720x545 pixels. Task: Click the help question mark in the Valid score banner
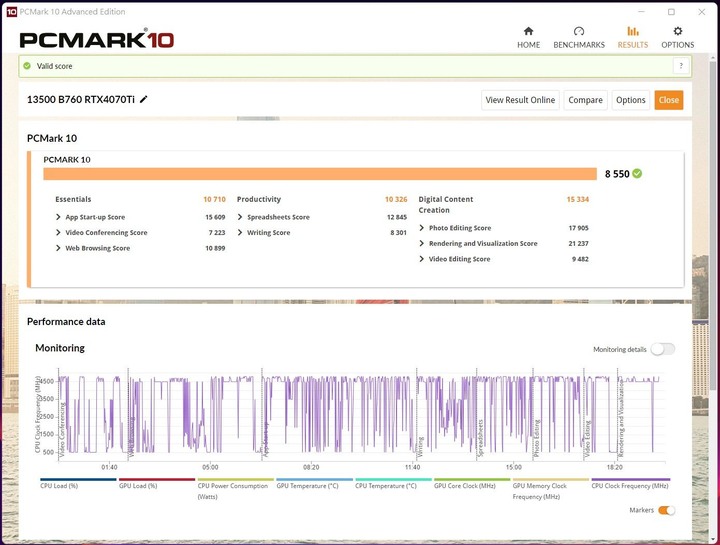click(x=681, y=66)
